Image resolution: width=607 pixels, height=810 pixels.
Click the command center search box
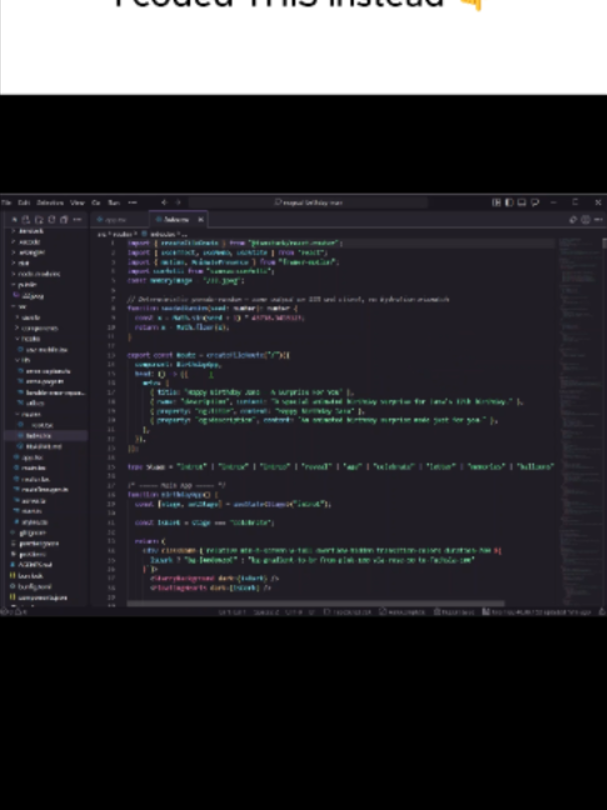(308, 202)
